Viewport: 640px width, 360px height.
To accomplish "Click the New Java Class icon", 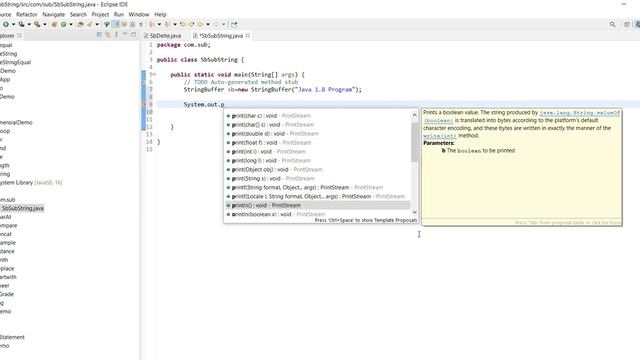I will (x=63, y=24).
